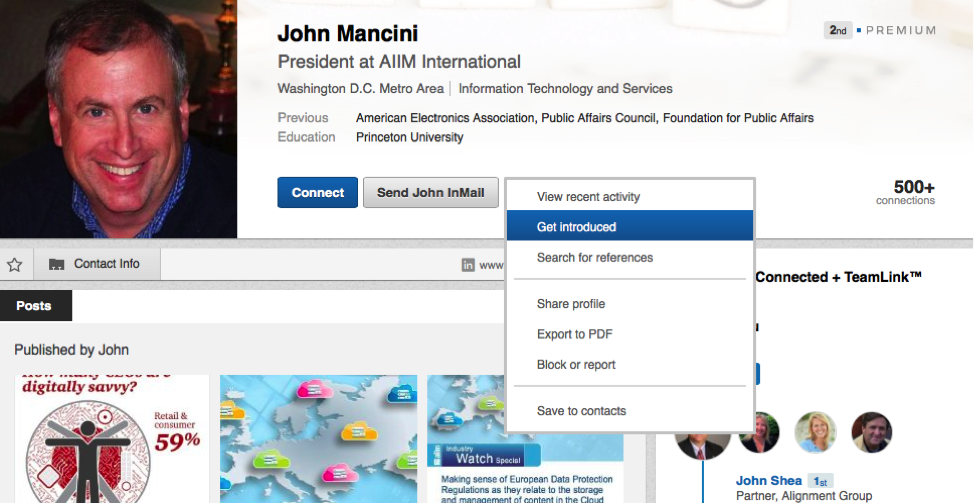Click the 1st degree badge beside John Shea
974x504 pixels.
point(821,481)
